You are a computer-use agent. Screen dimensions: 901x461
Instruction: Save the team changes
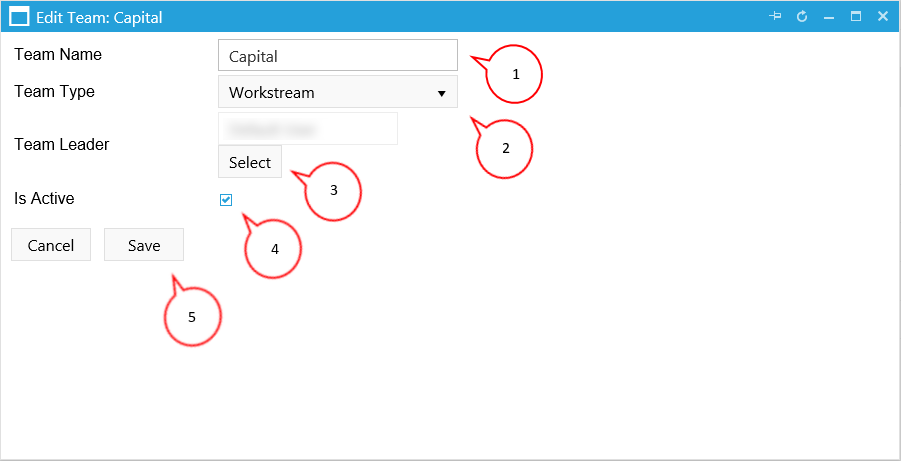144,245
